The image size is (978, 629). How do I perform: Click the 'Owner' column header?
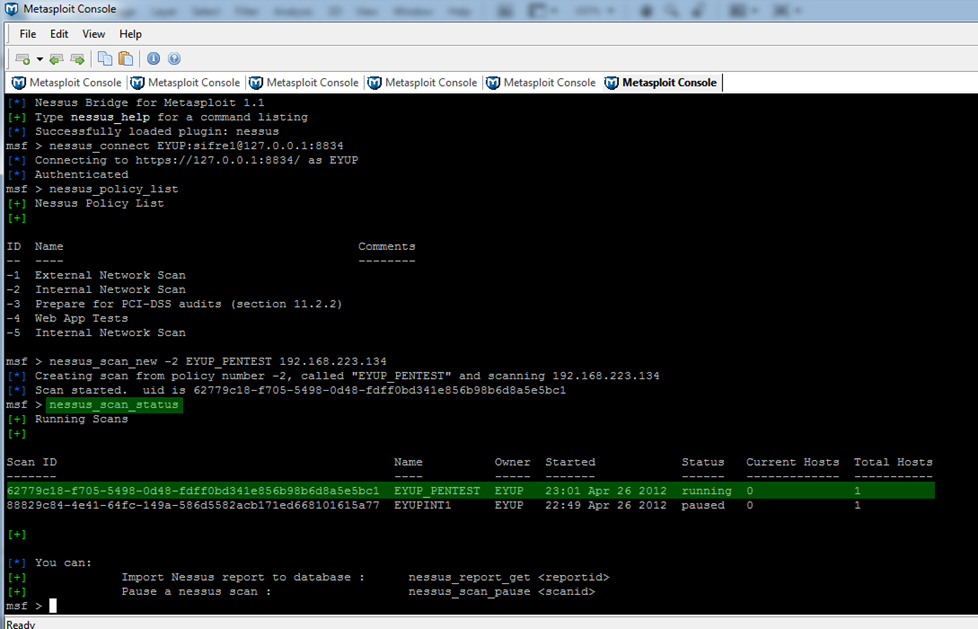[512, 462]
